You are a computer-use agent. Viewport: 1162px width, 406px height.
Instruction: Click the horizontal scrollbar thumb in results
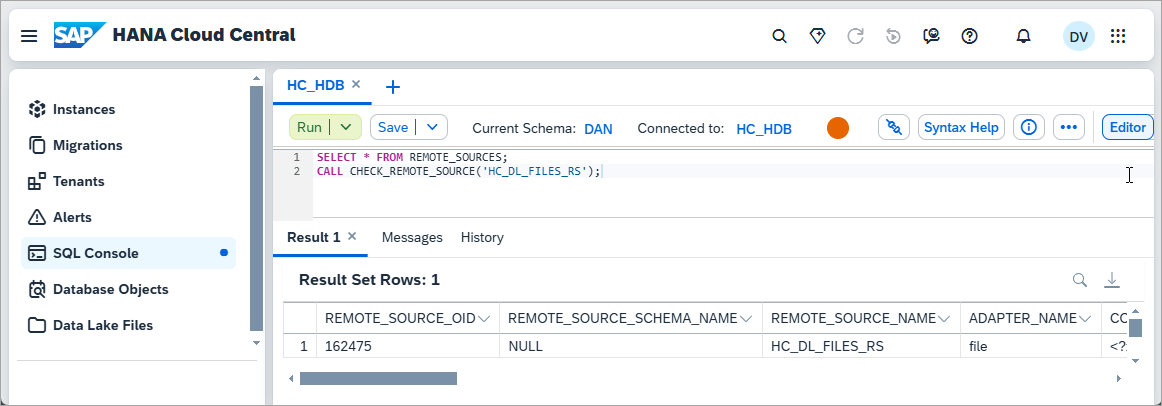[378, 379]
